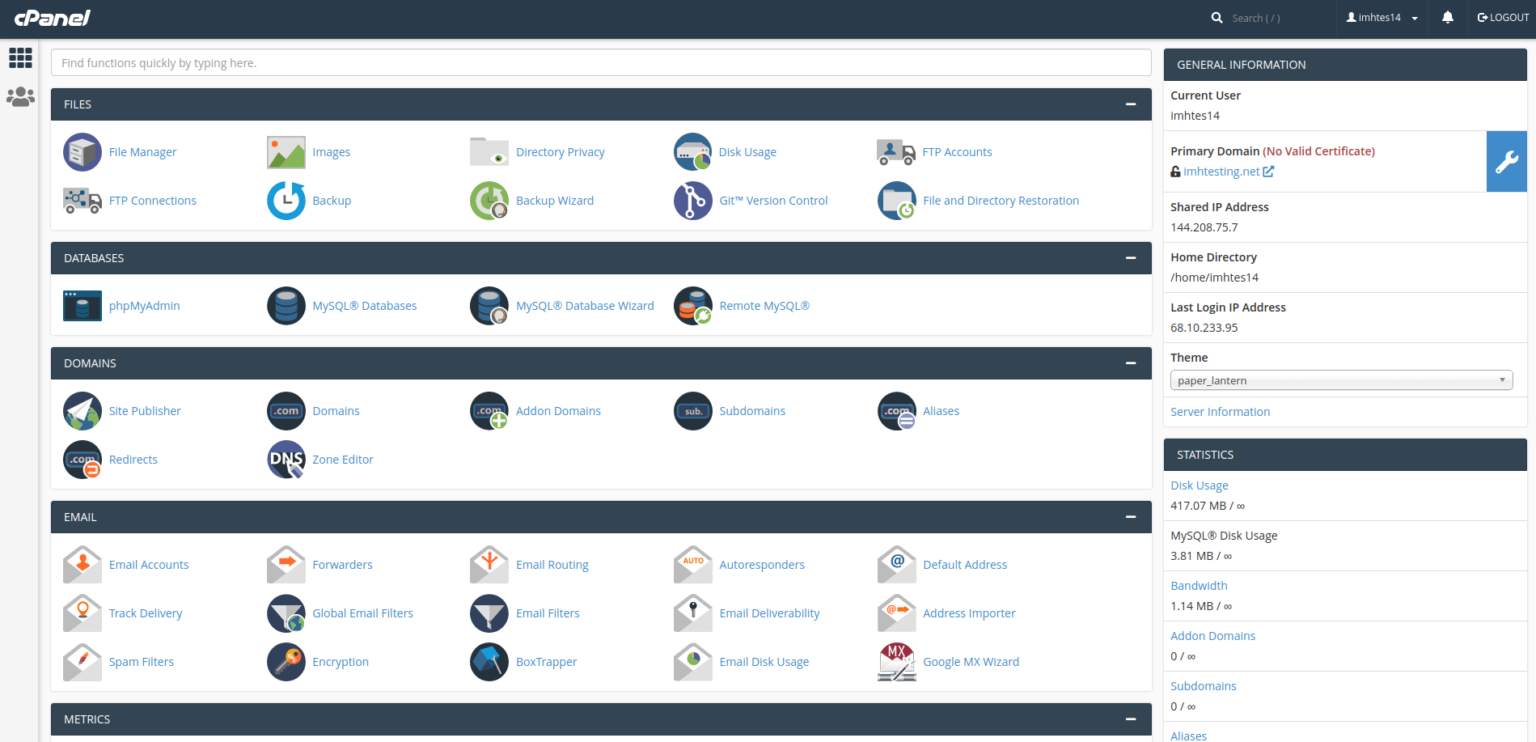Open the DNS Zone Editor icon
Viewport: 1536px width, 742px height.
[x=286, y=460]
